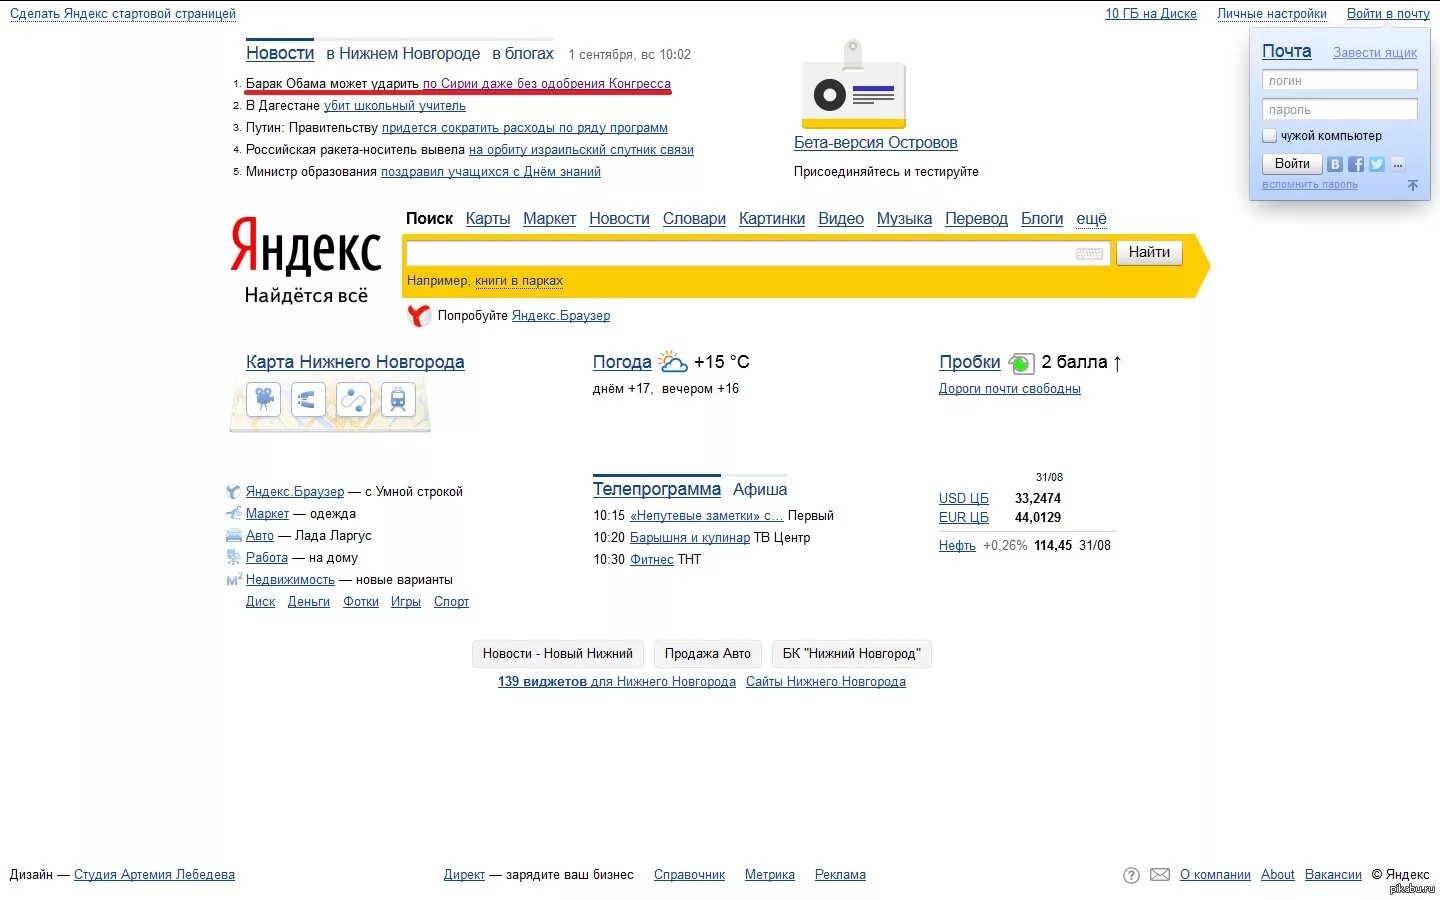1440x900 pixels.
Task: Click the логин input field
Action: (x=1339, y=81)
